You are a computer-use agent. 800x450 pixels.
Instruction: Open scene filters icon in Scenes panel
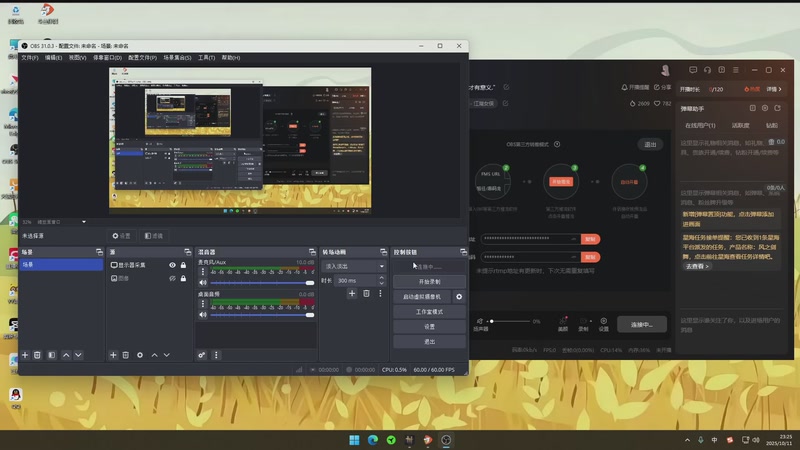[x=52, y=355]
